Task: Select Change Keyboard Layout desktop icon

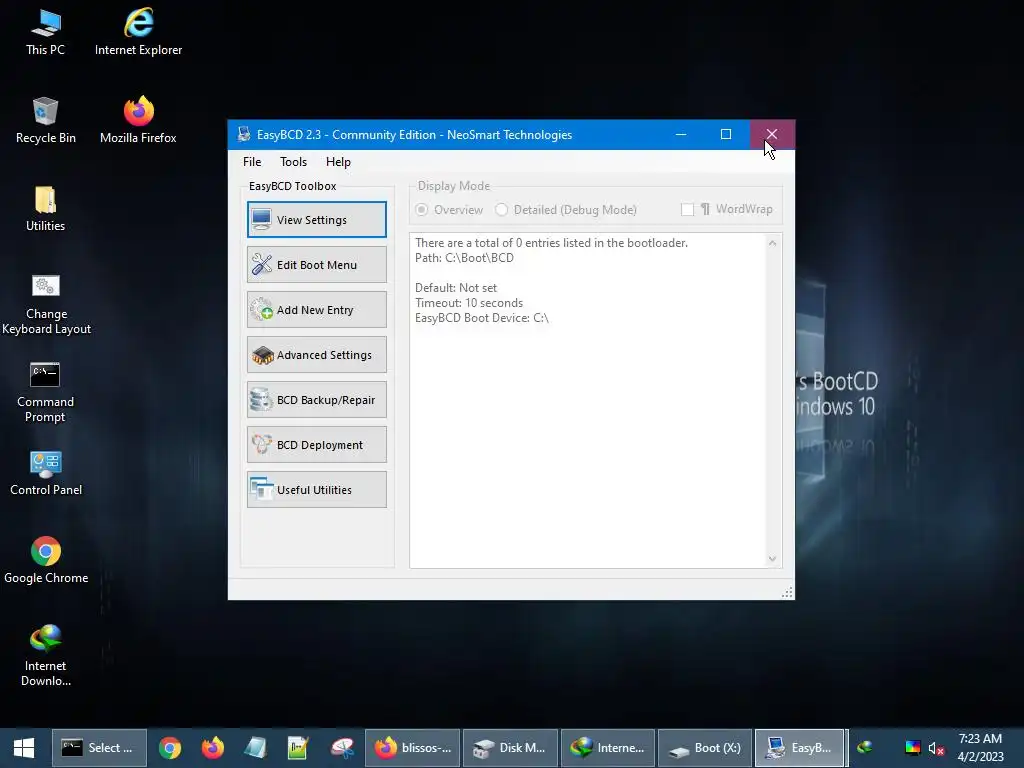Action: (46, 305)
